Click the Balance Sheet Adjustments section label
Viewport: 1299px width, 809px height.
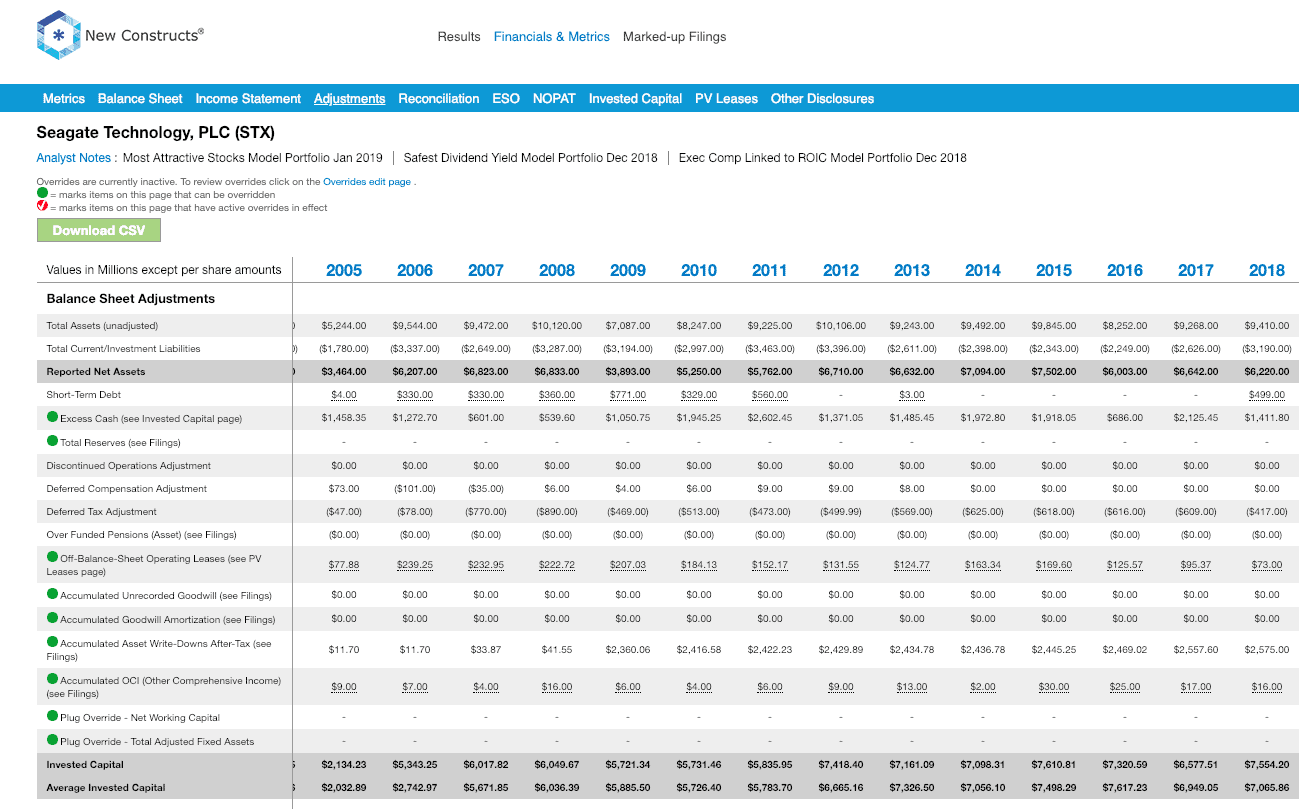coord(131,298)
